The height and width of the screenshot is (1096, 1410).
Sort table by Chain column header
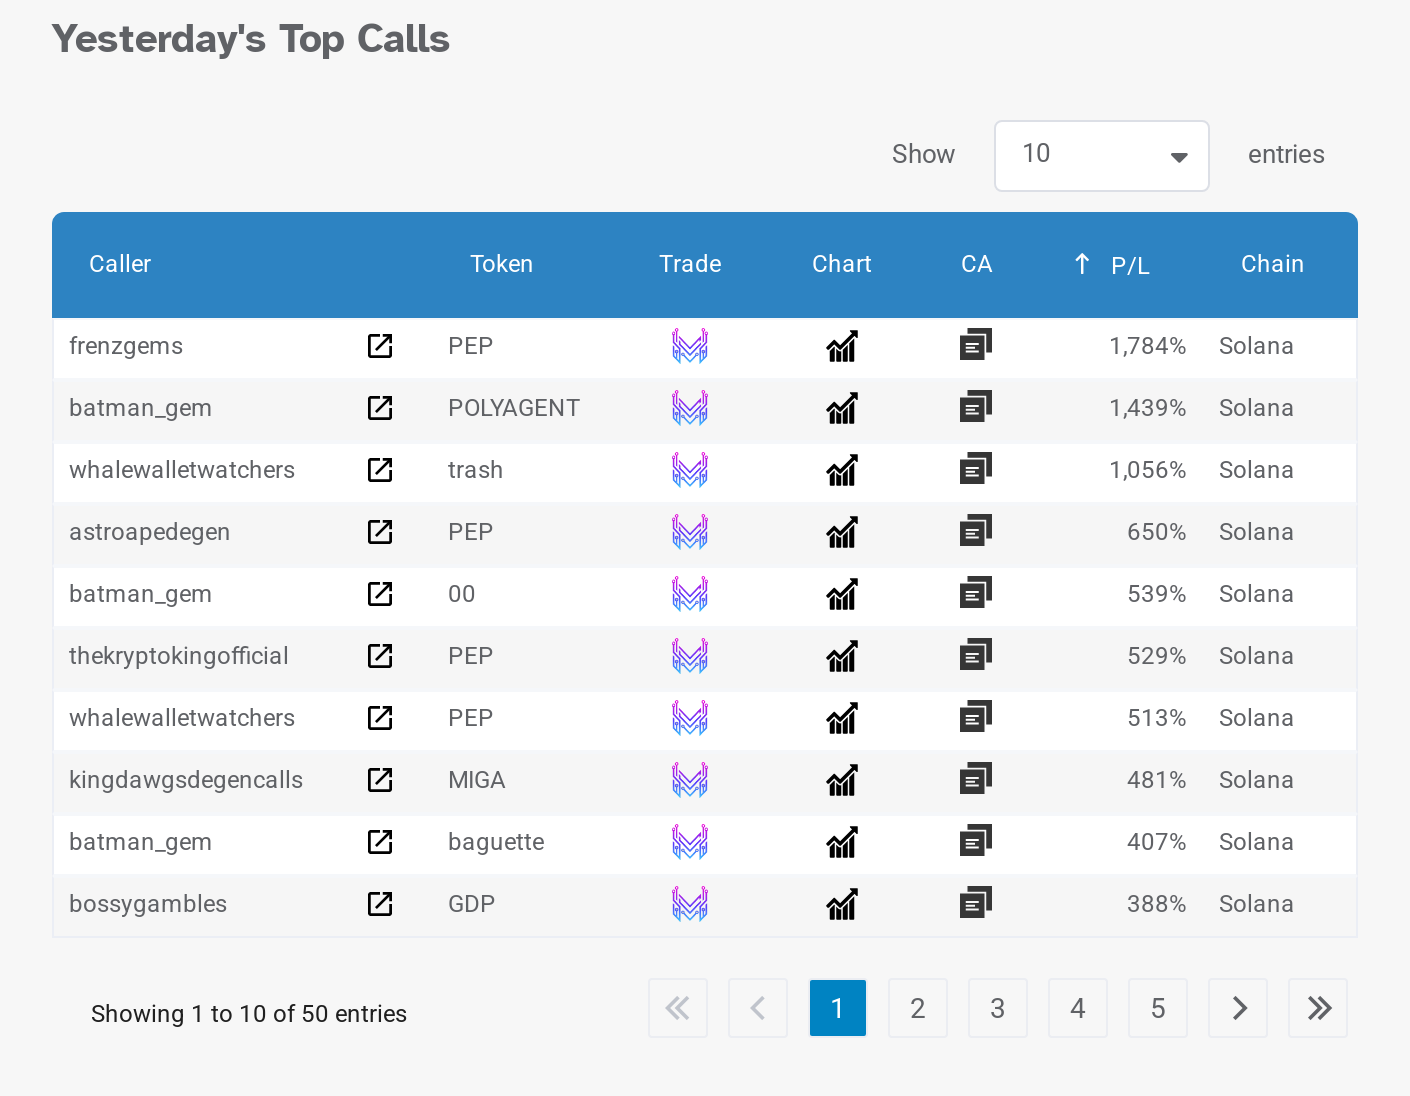1271,264
